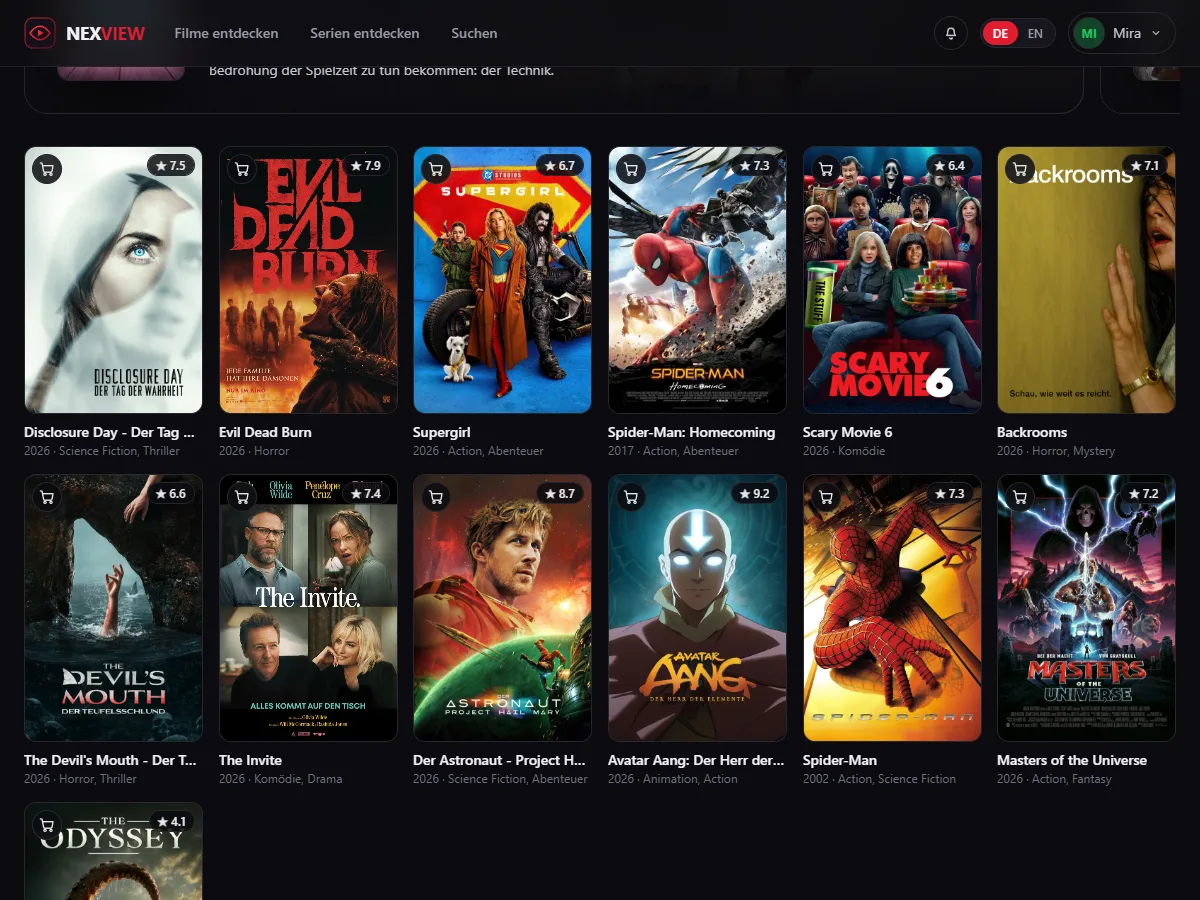The image size is (1200, 900).
Task: Click the NEXVIEW brand name
Action: tap(106, 33)
